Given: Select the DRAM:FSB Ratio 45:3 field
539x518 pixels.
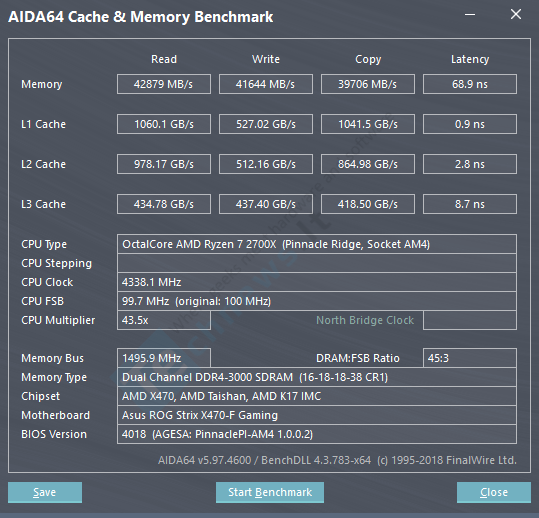Looking at the screenshot, I should click(x=470, y=358).
